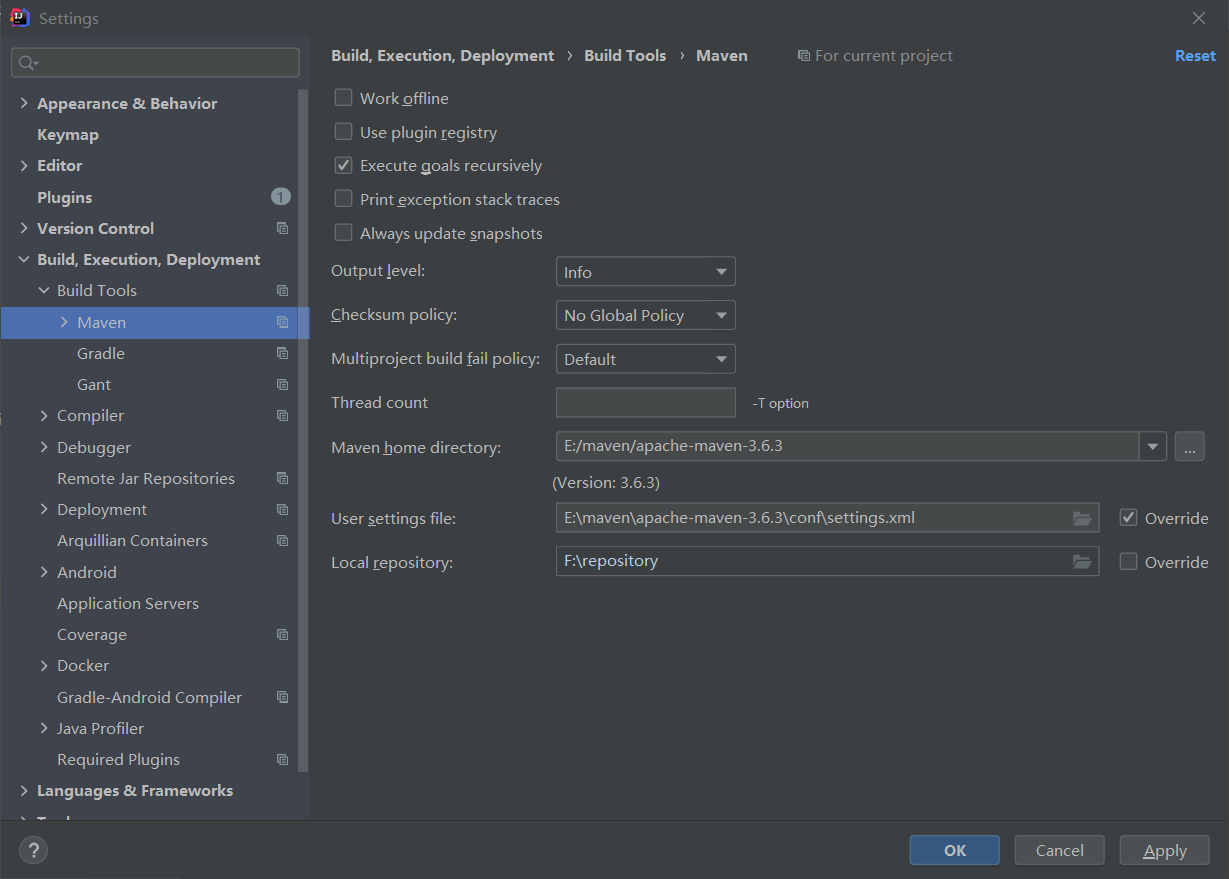The width and height of the screenshot is (1229, 879).
Task: Open the Checksum policy dropdown
Action: pyautogui.click(x=646, y=315)
